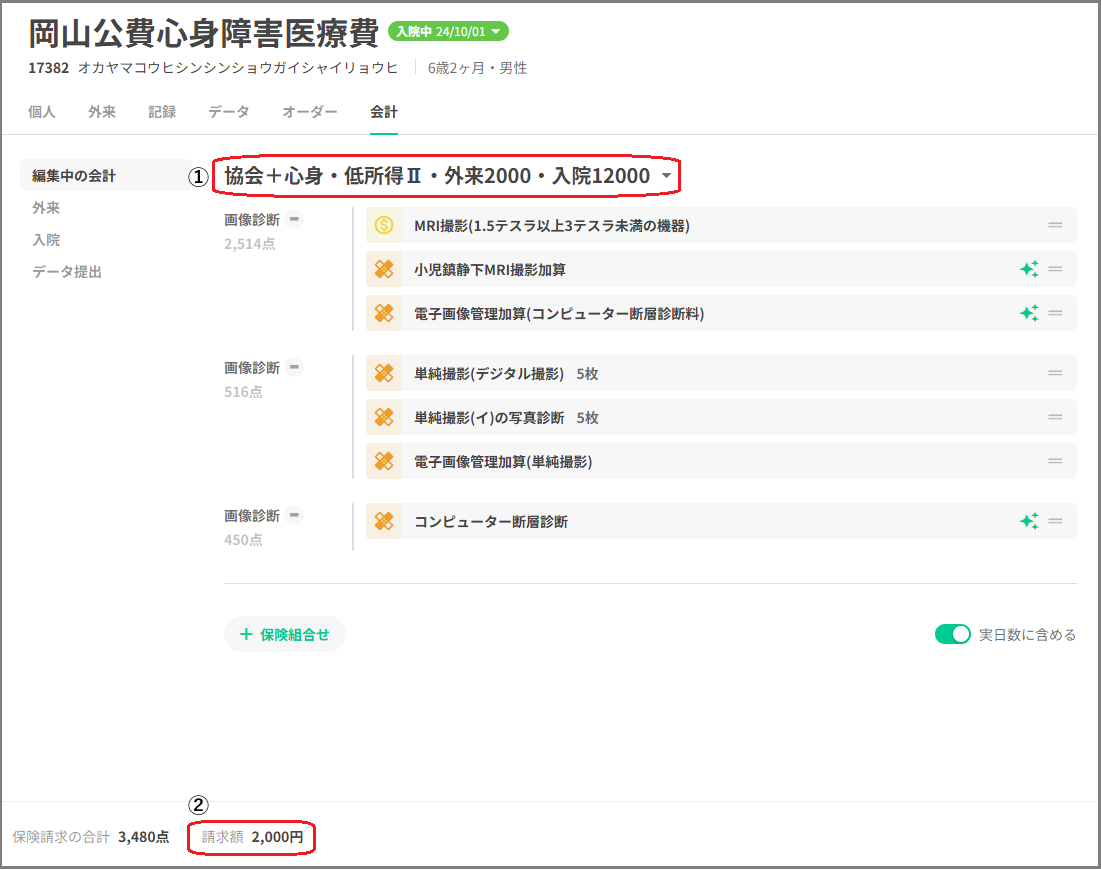Image resolution: width=1101 pixels, height=870 pixels.
Task: Click the kana name オカヤマコウヒシンシンショウガイシャイリョウヒ
Action: coord(238,68)
